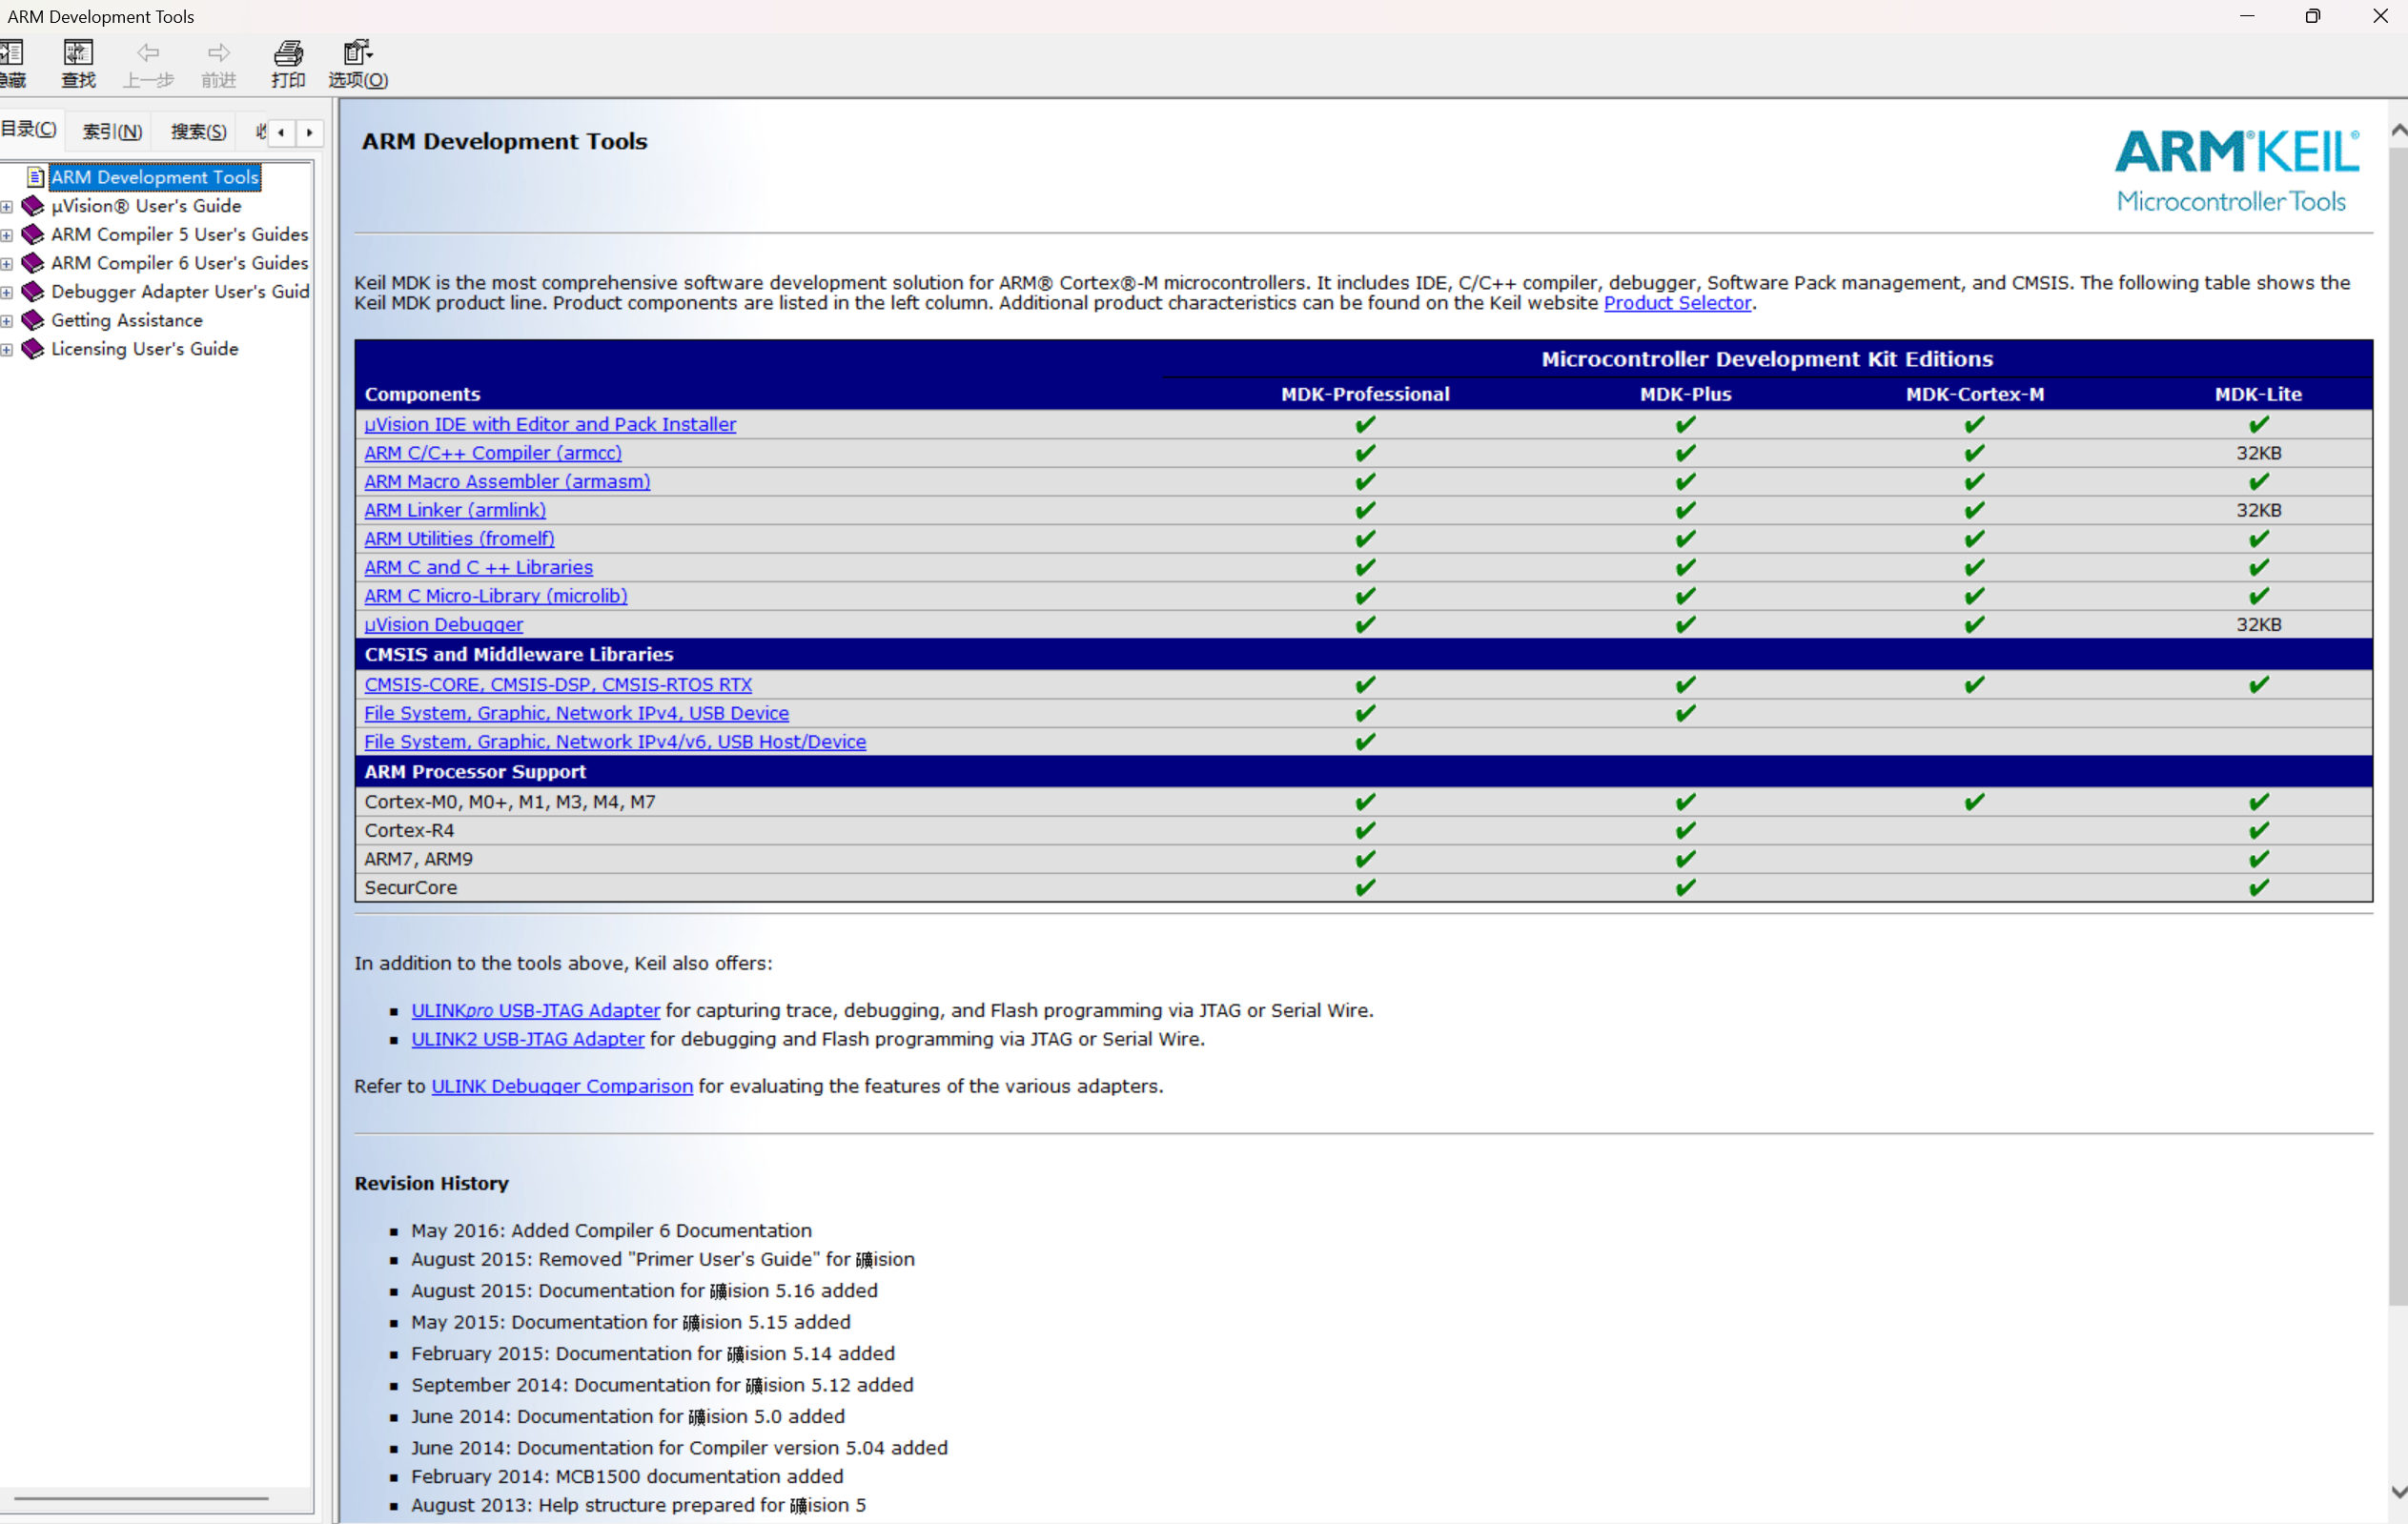Click the ARM Compiler 6 book icon
This screenshot has width=2408, height=1524.
click(x=33, y=263)
